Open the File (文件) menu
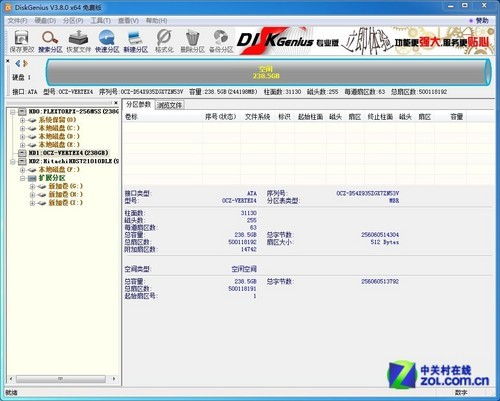The image size is (500, 401). (17, 21)
